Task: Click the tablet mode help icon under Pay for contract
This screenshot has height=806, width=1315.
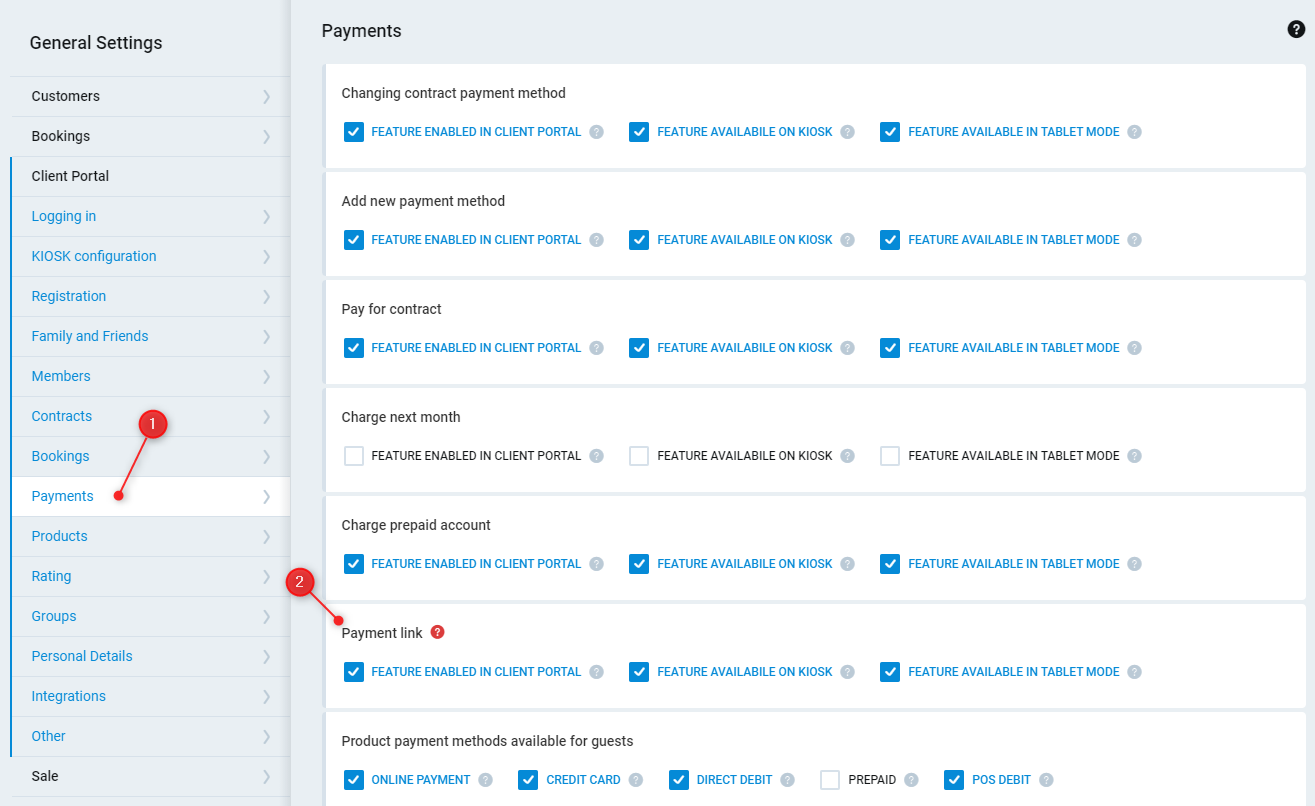Action: (1134, 348)
